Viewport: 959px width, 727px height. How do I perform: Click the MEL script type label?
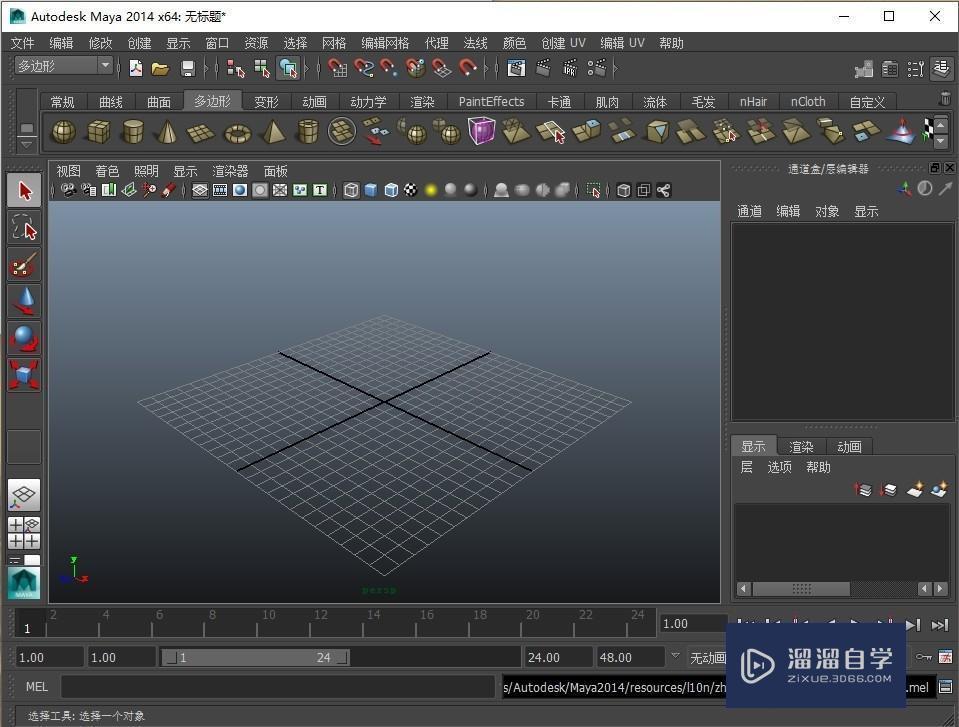click(x=36, y=687)
